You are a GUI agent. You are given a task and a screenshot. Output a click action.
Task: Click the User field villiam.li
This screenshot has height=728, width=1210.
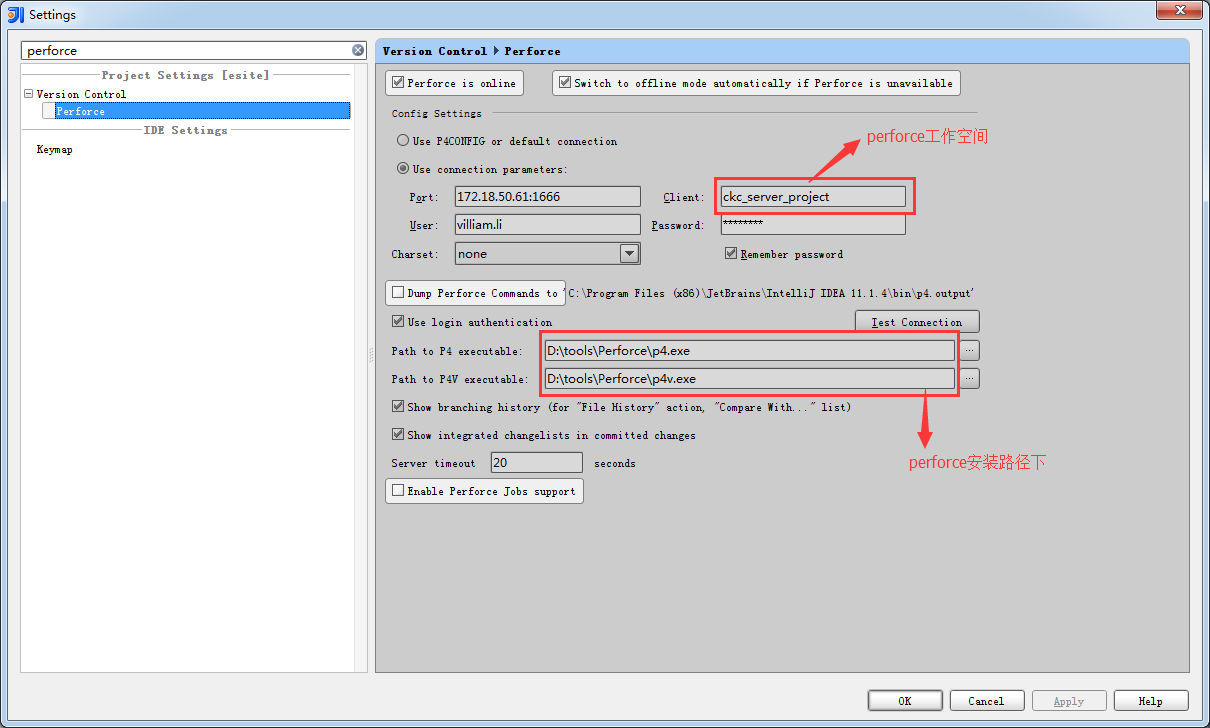pos(547,225)
